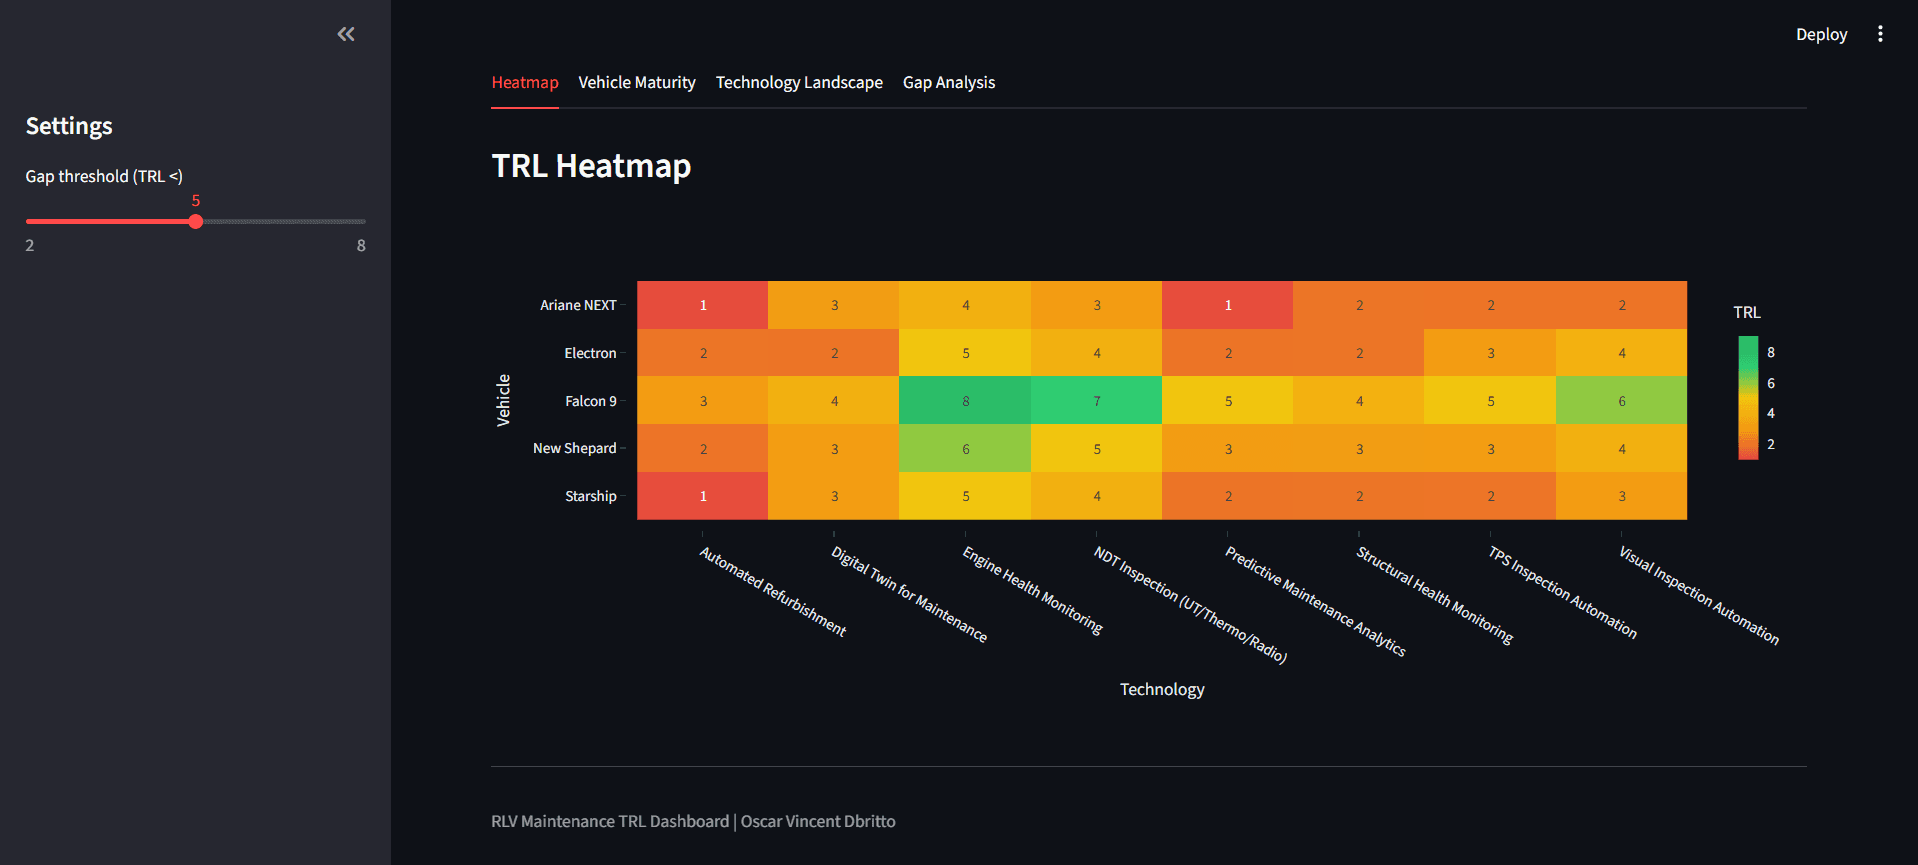Screen dimensions: 1918x865
Task: Click the Deploy button
Action: (x=1821, y=34)
